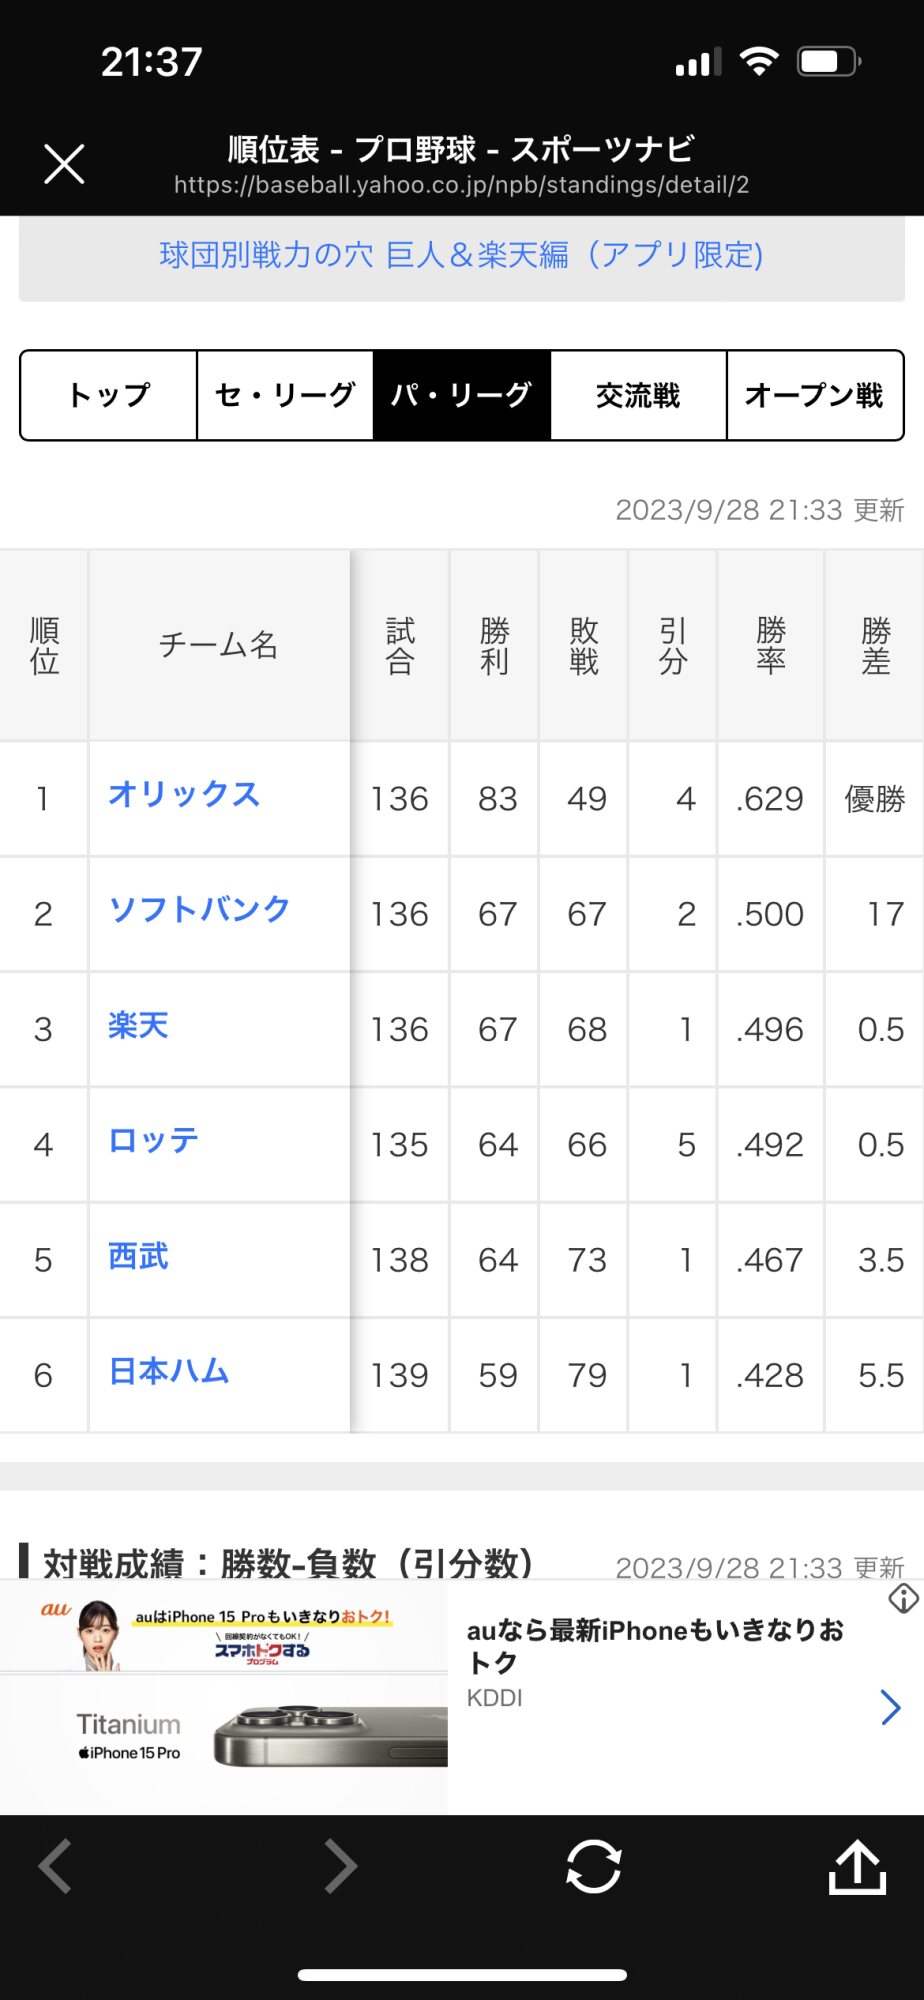
Task: Tap the 楽天 team link
Action: [138, 1025]
